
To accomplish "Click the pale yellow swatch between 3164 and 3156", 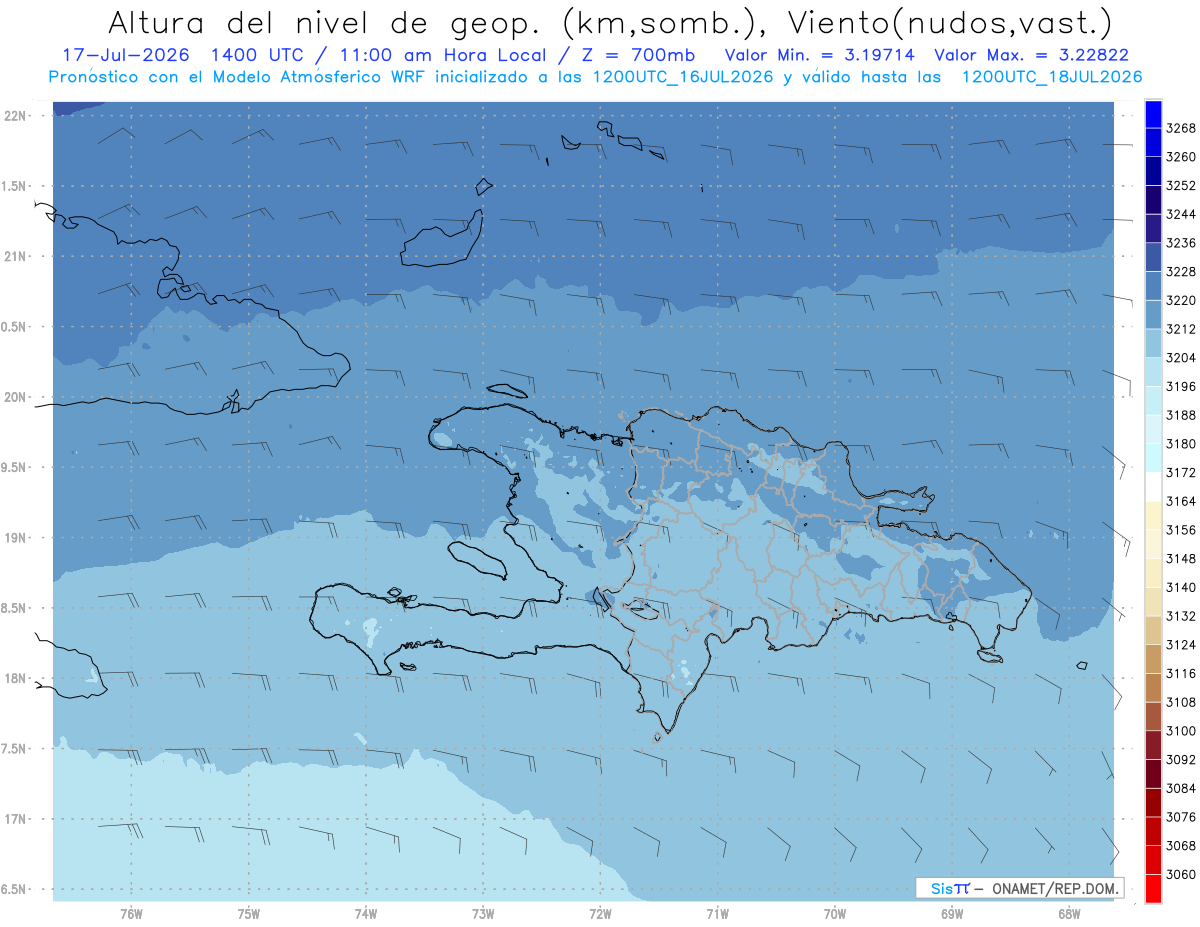I will pyautogui.click(x=1153, y=515).
